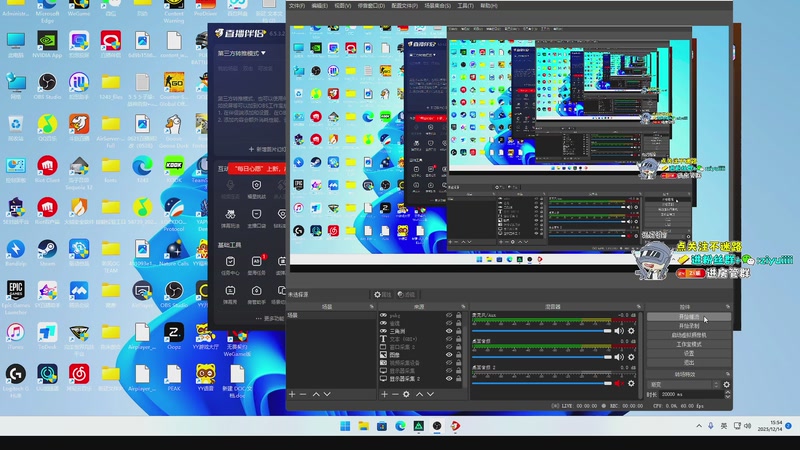
Task: Open the 文件(F) menu in OBS
Action: coord(297,6)
